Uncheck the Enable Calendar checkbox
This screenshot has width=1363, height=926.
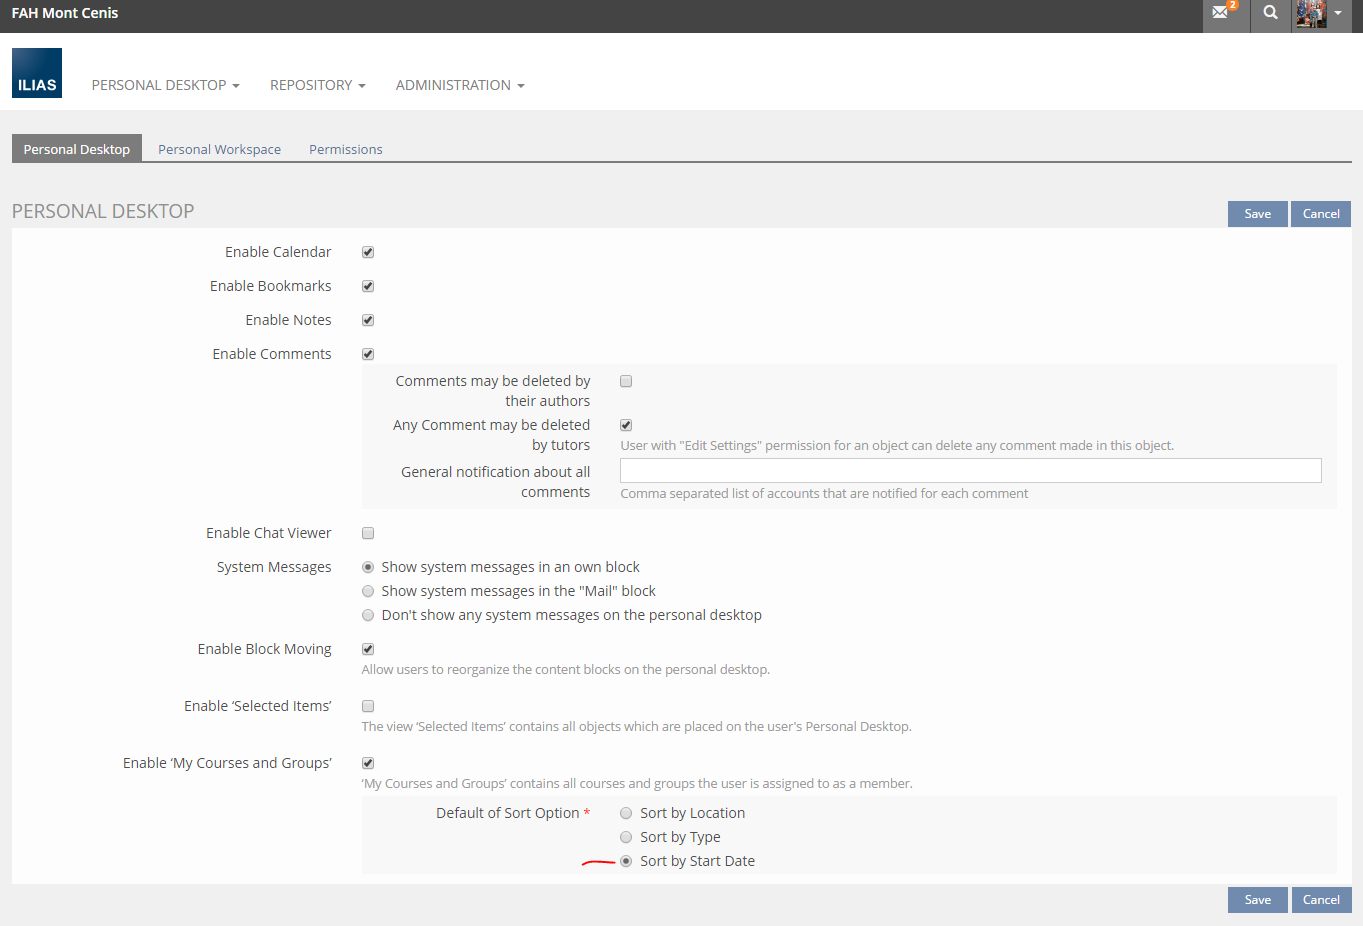coord(368,252)
